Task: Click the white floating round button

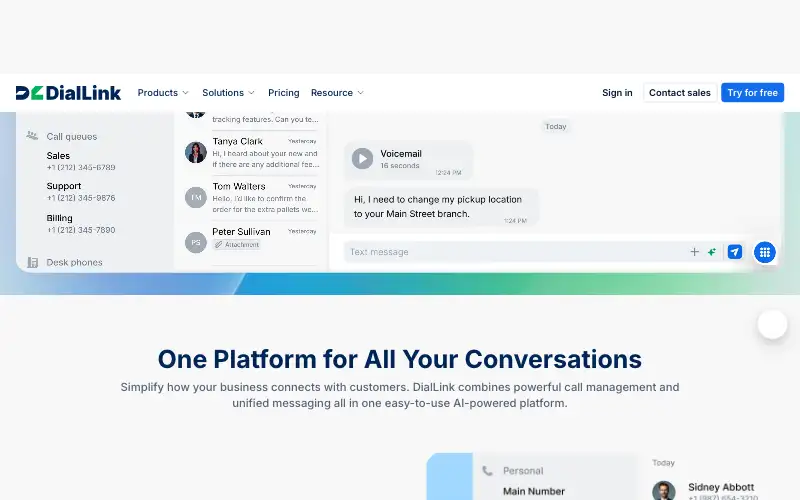Action: [772, 324]
